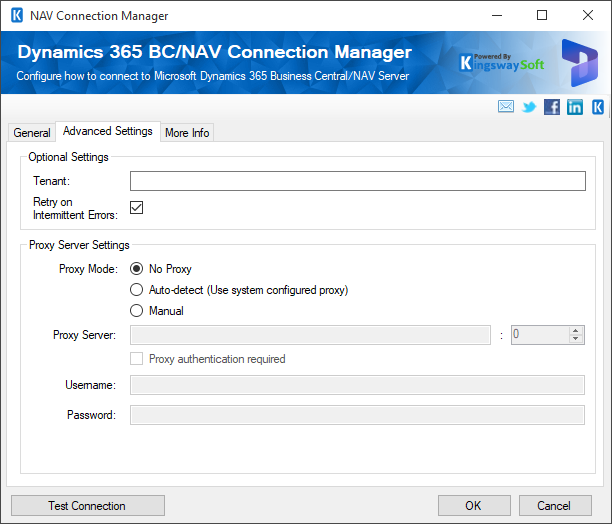The width and height of the screenshot is (612, 524).
Task: Select the Advanced Settings tab
Action: click(108, 131)
